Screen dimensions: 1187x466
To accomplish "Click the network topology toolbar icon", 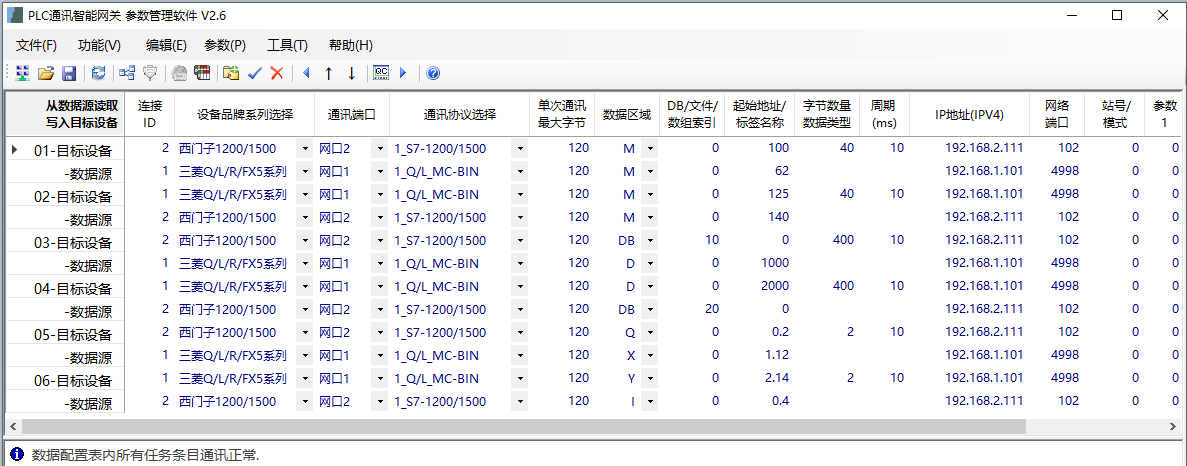I will (127, 73).
